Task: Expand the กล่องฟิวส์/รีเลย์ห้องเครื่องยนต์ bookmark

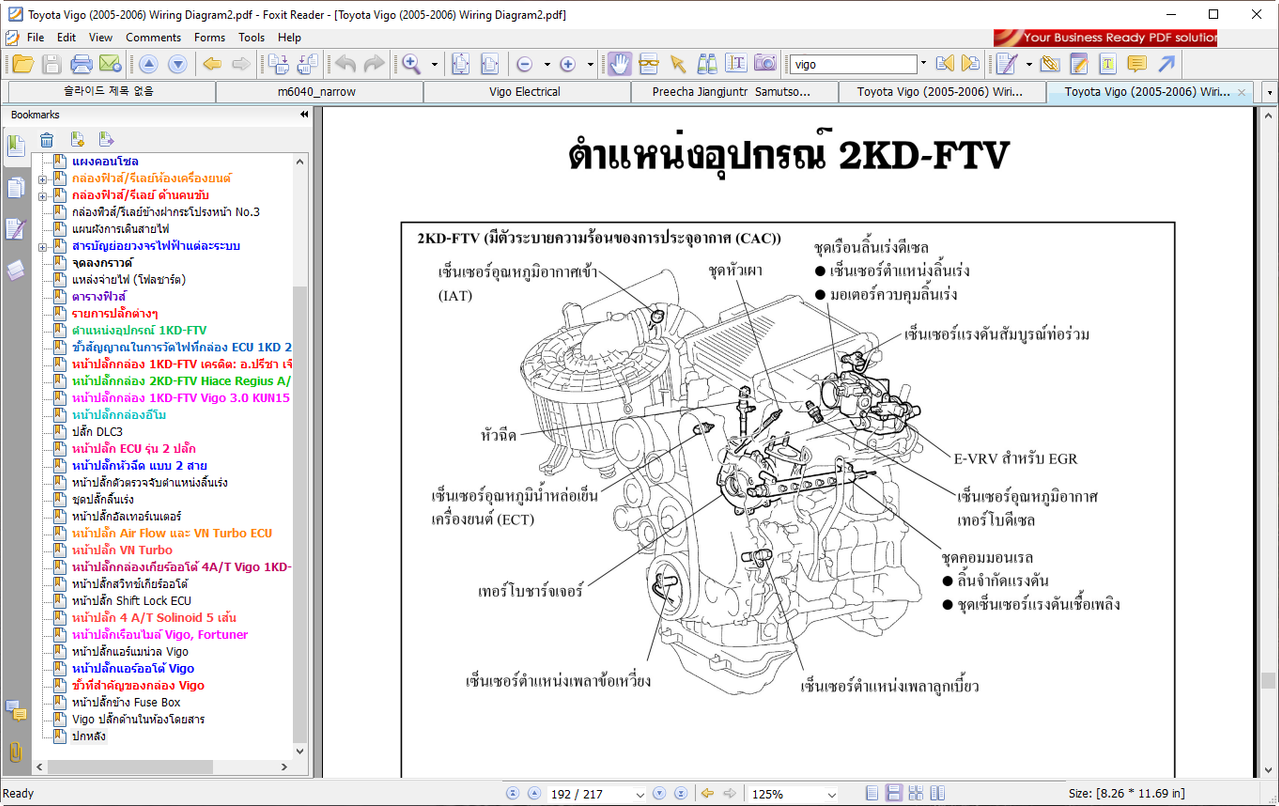Action: click(43, 178)
